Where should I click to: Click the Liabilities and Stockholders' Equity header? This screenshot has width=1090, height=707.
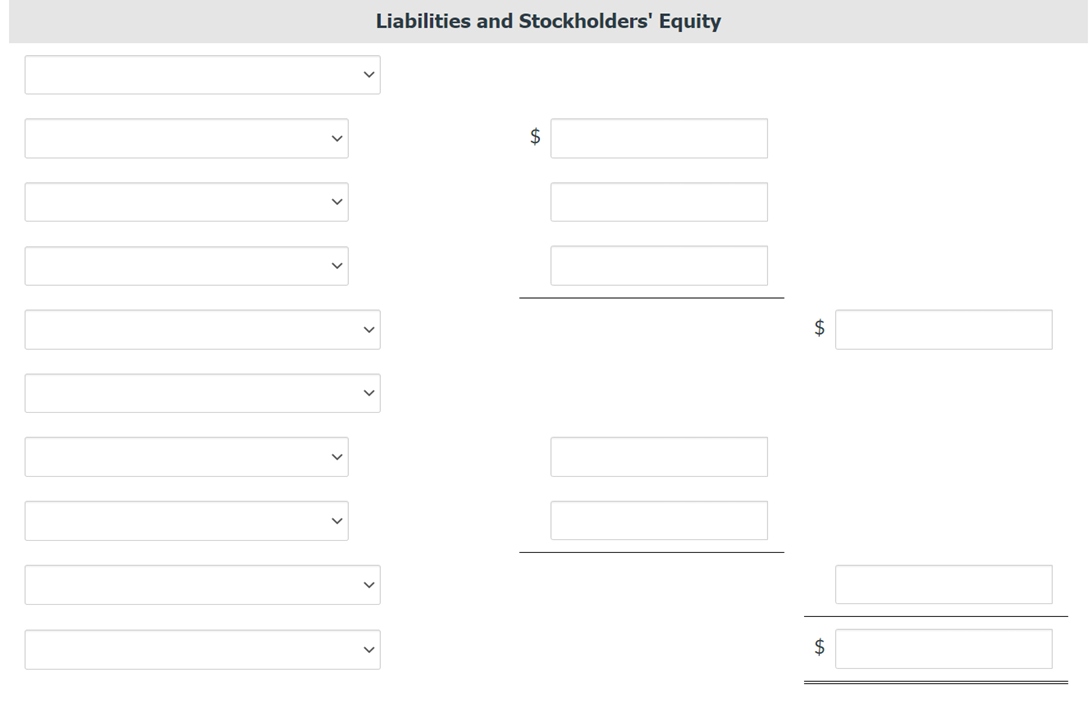(547, 20)
